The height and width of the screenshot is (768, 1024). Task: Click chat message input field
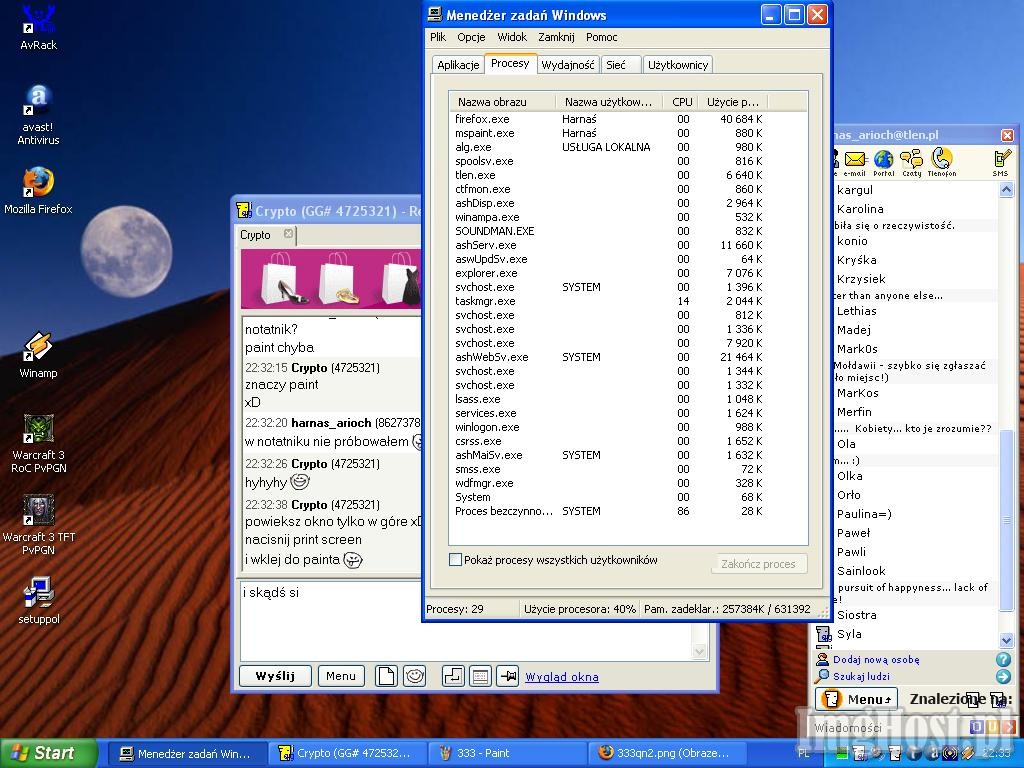[x=465, y=620]
